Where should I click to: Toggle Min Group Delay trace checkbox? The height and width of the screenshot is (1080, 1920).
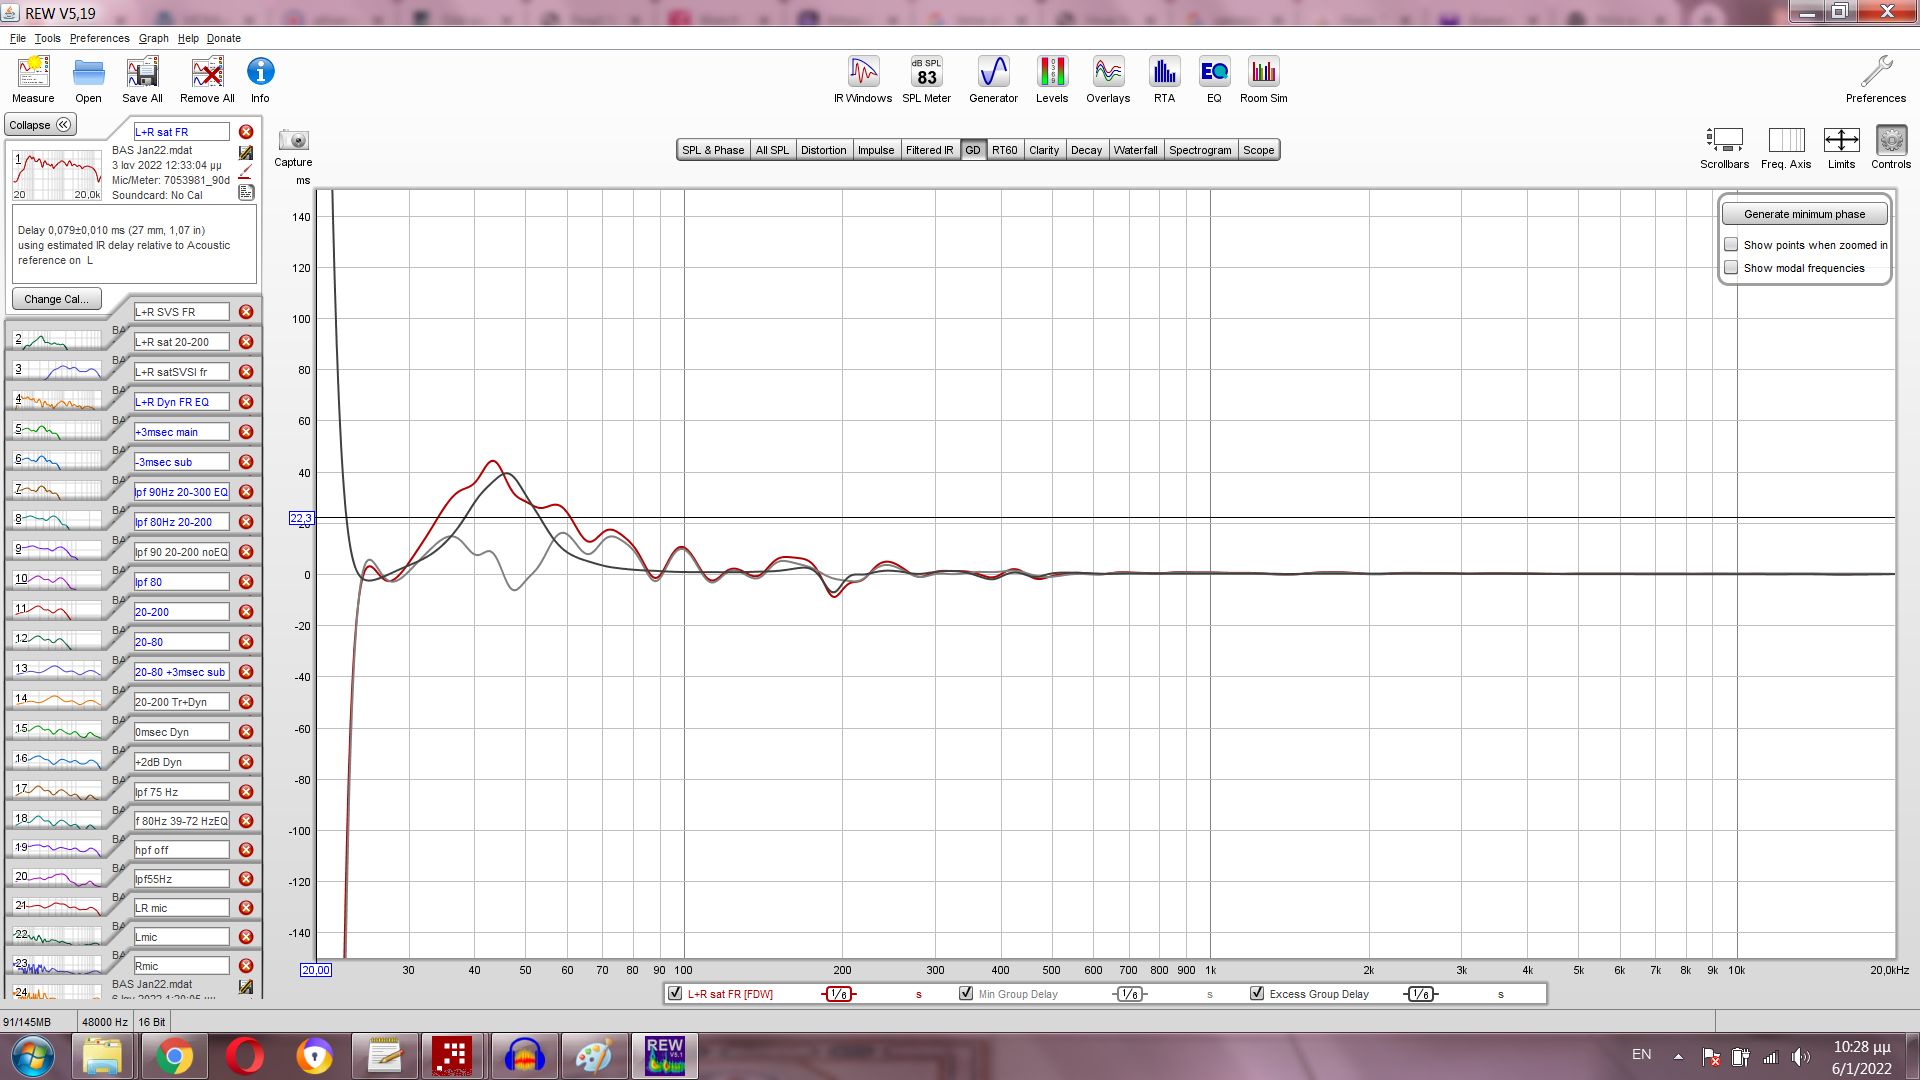point(966,994)
